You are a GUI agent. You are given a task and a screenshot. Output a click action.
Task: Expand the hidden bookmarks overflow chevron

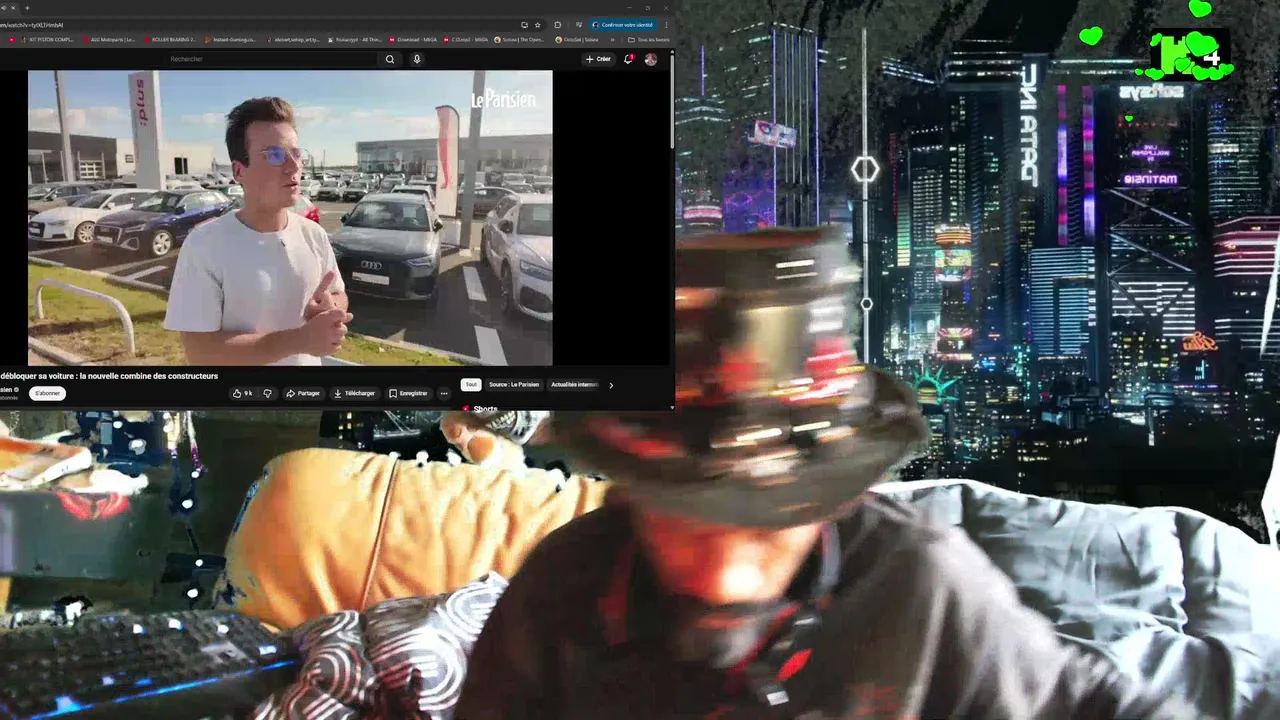(612, 39)
